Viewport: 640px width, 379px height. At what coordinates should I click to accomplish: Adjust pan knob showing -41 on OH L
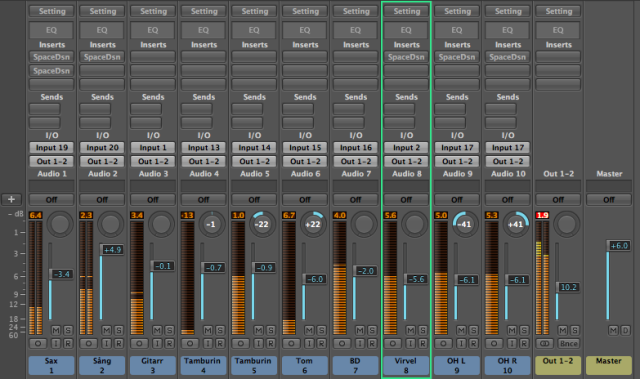tap(464, 224)
